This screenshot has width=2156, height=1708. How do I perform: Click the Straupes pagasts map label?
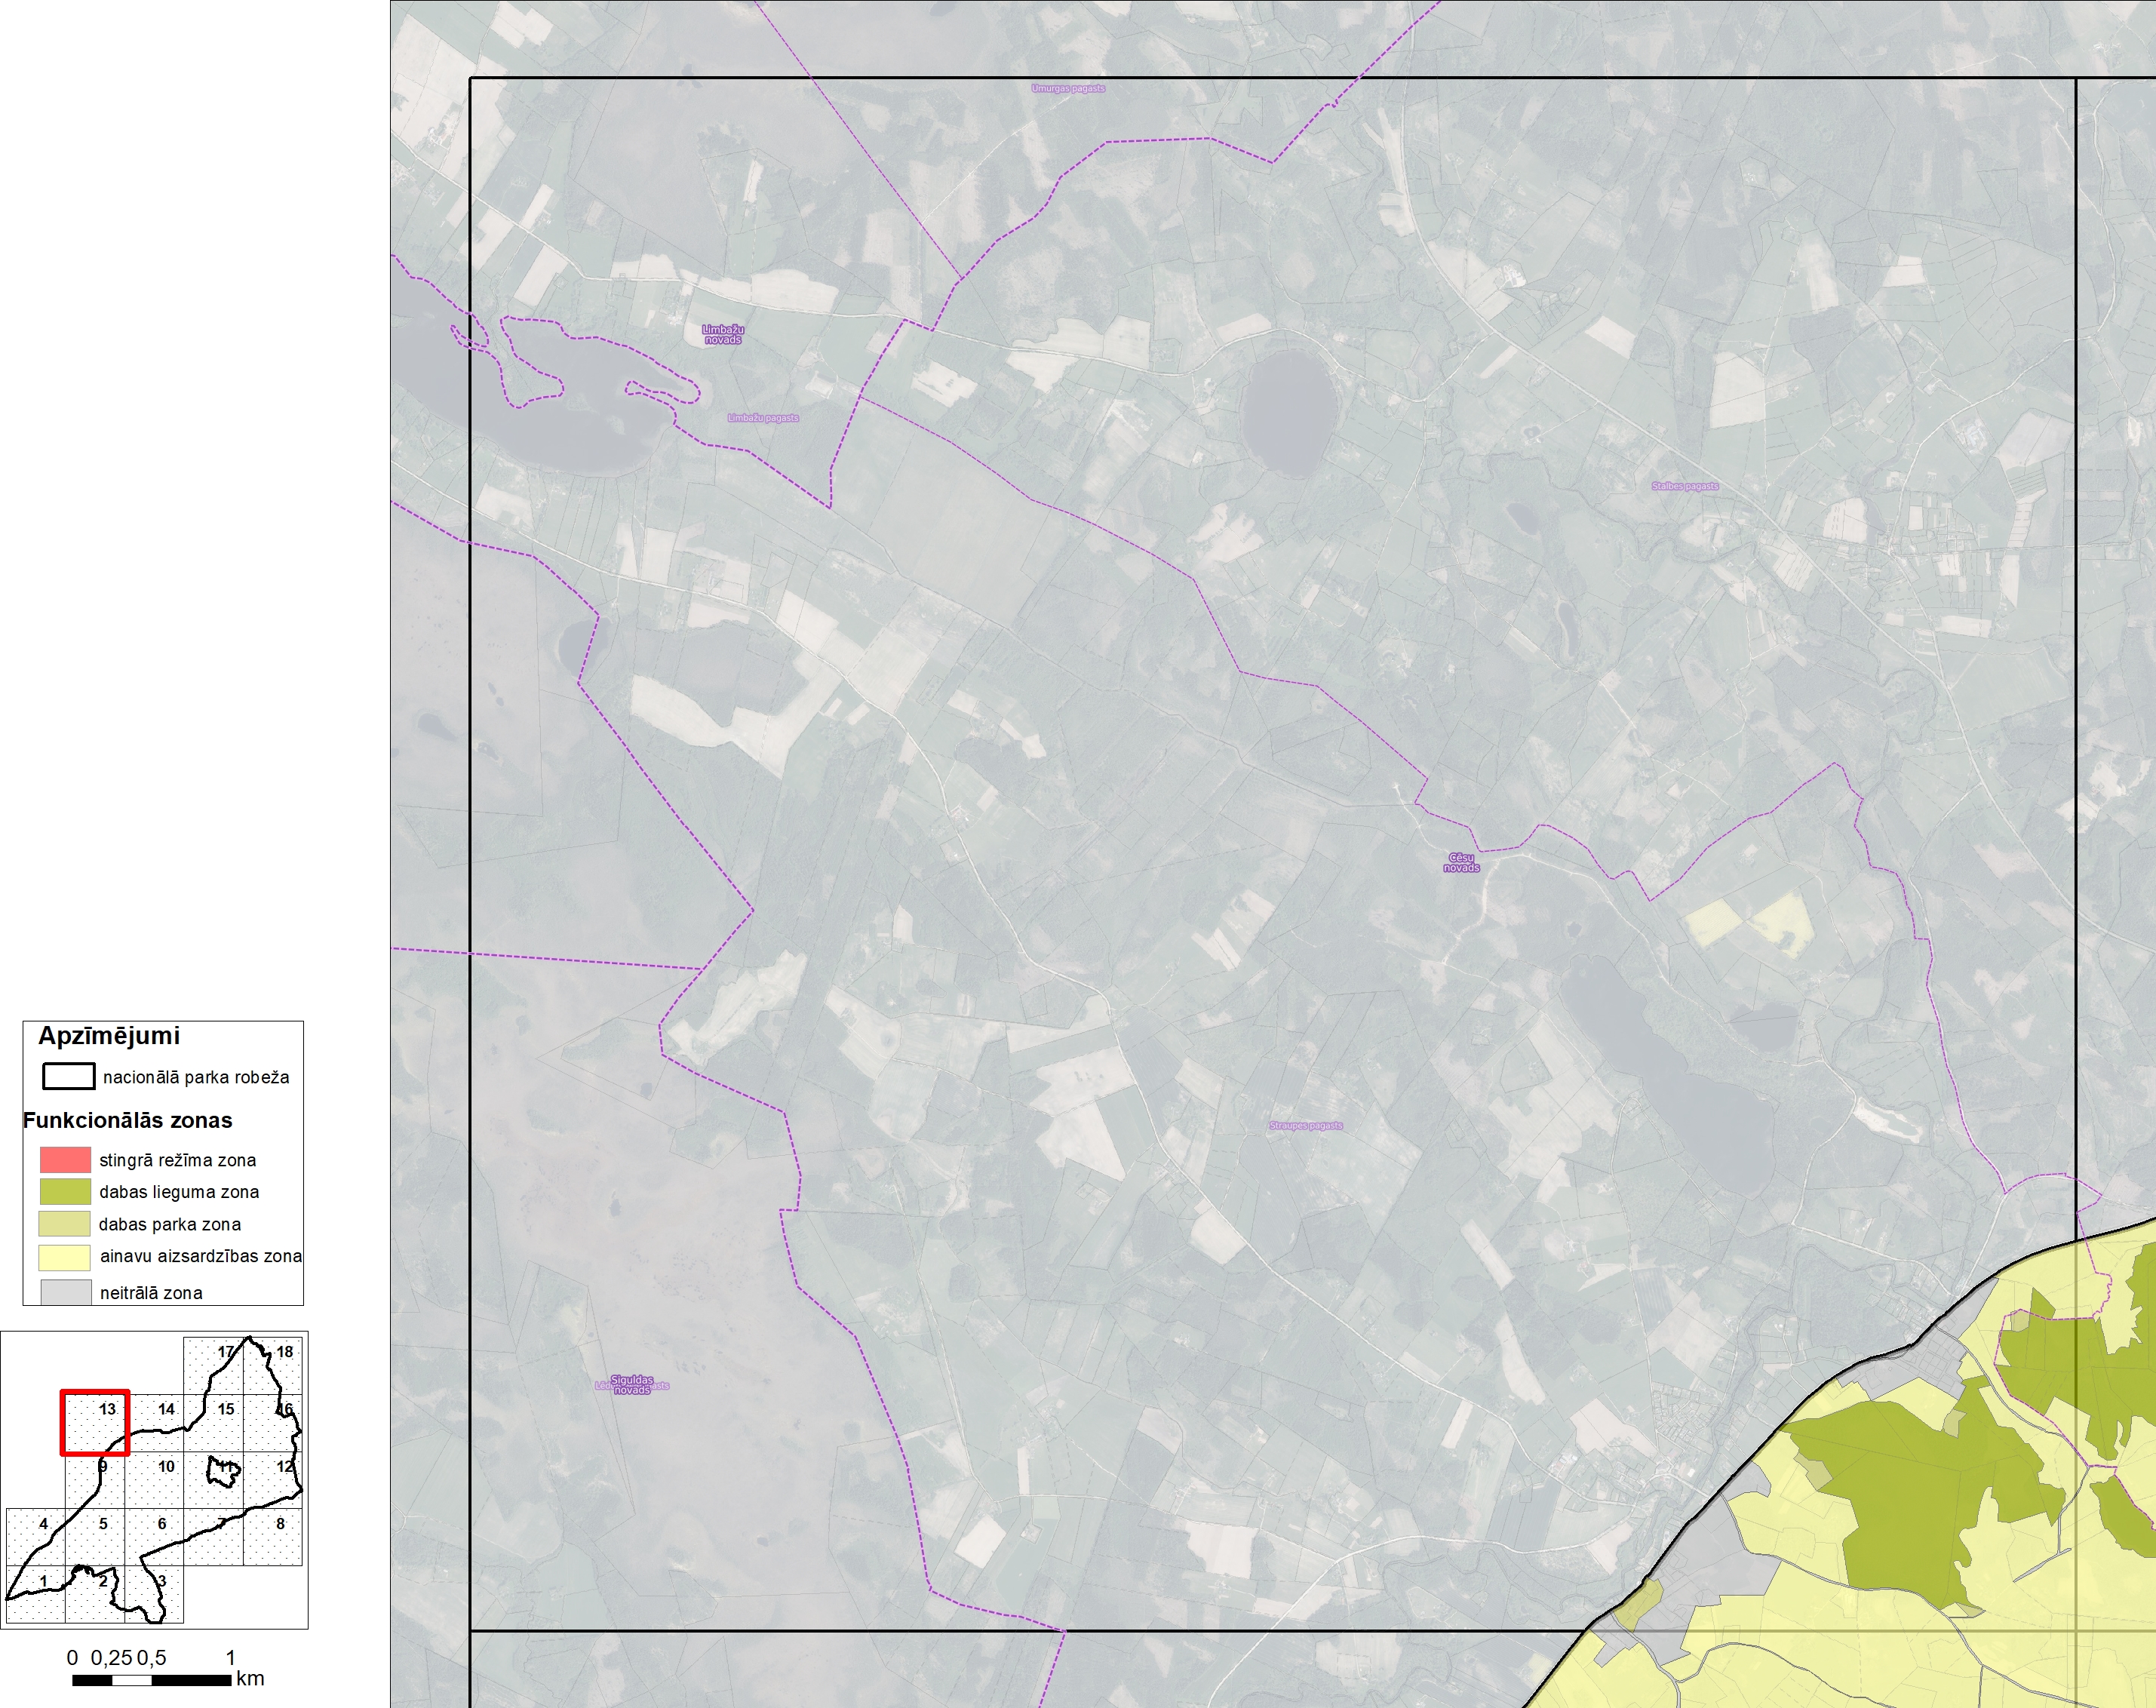[1306, 1126]
